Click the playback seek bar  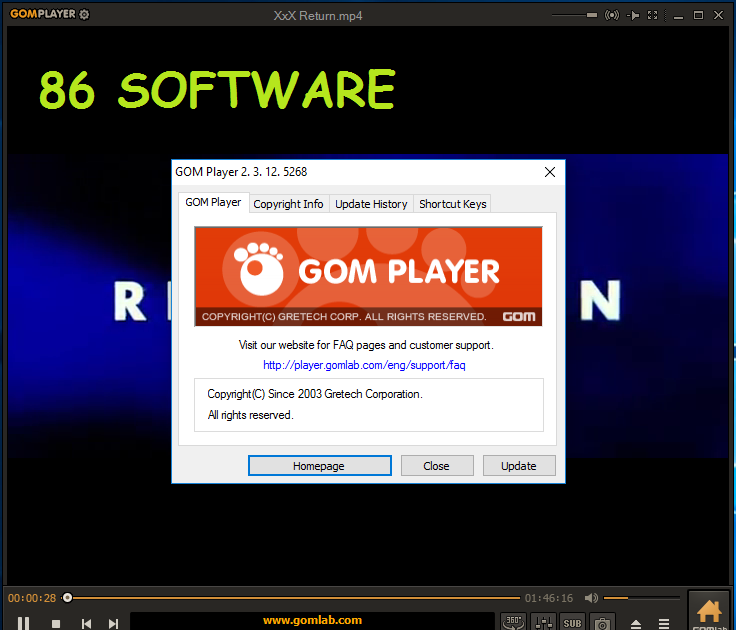[x=291, y=598]
